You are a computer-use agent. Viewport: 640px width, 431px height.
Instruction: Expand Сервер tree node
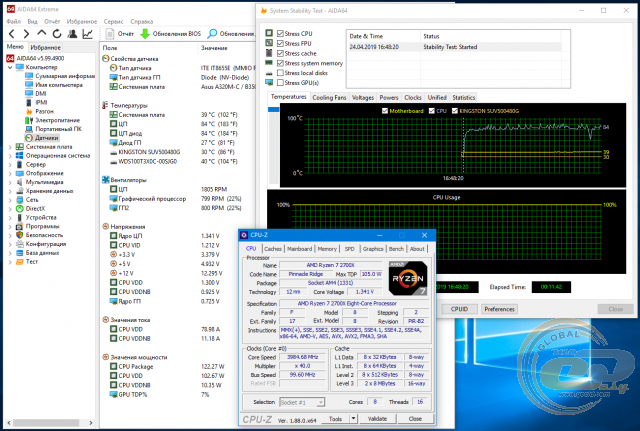point(10,164)
